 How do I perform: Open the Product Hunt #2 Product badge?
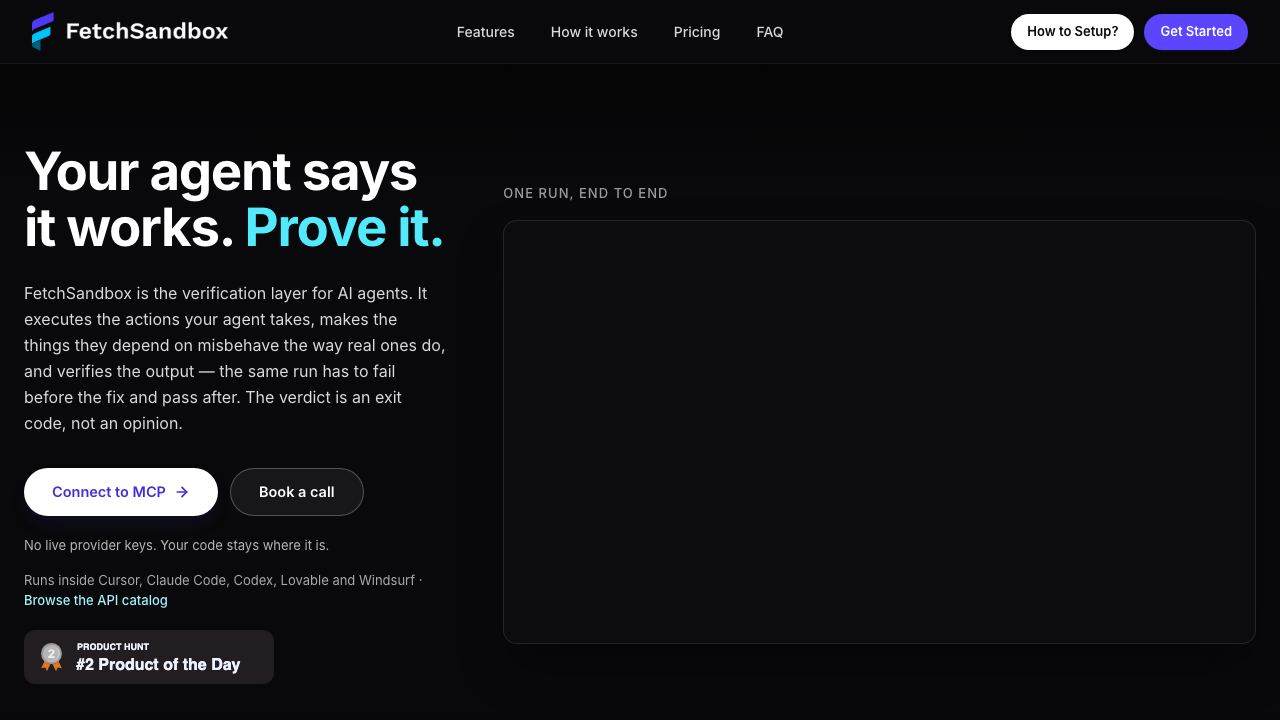point(149,657)
